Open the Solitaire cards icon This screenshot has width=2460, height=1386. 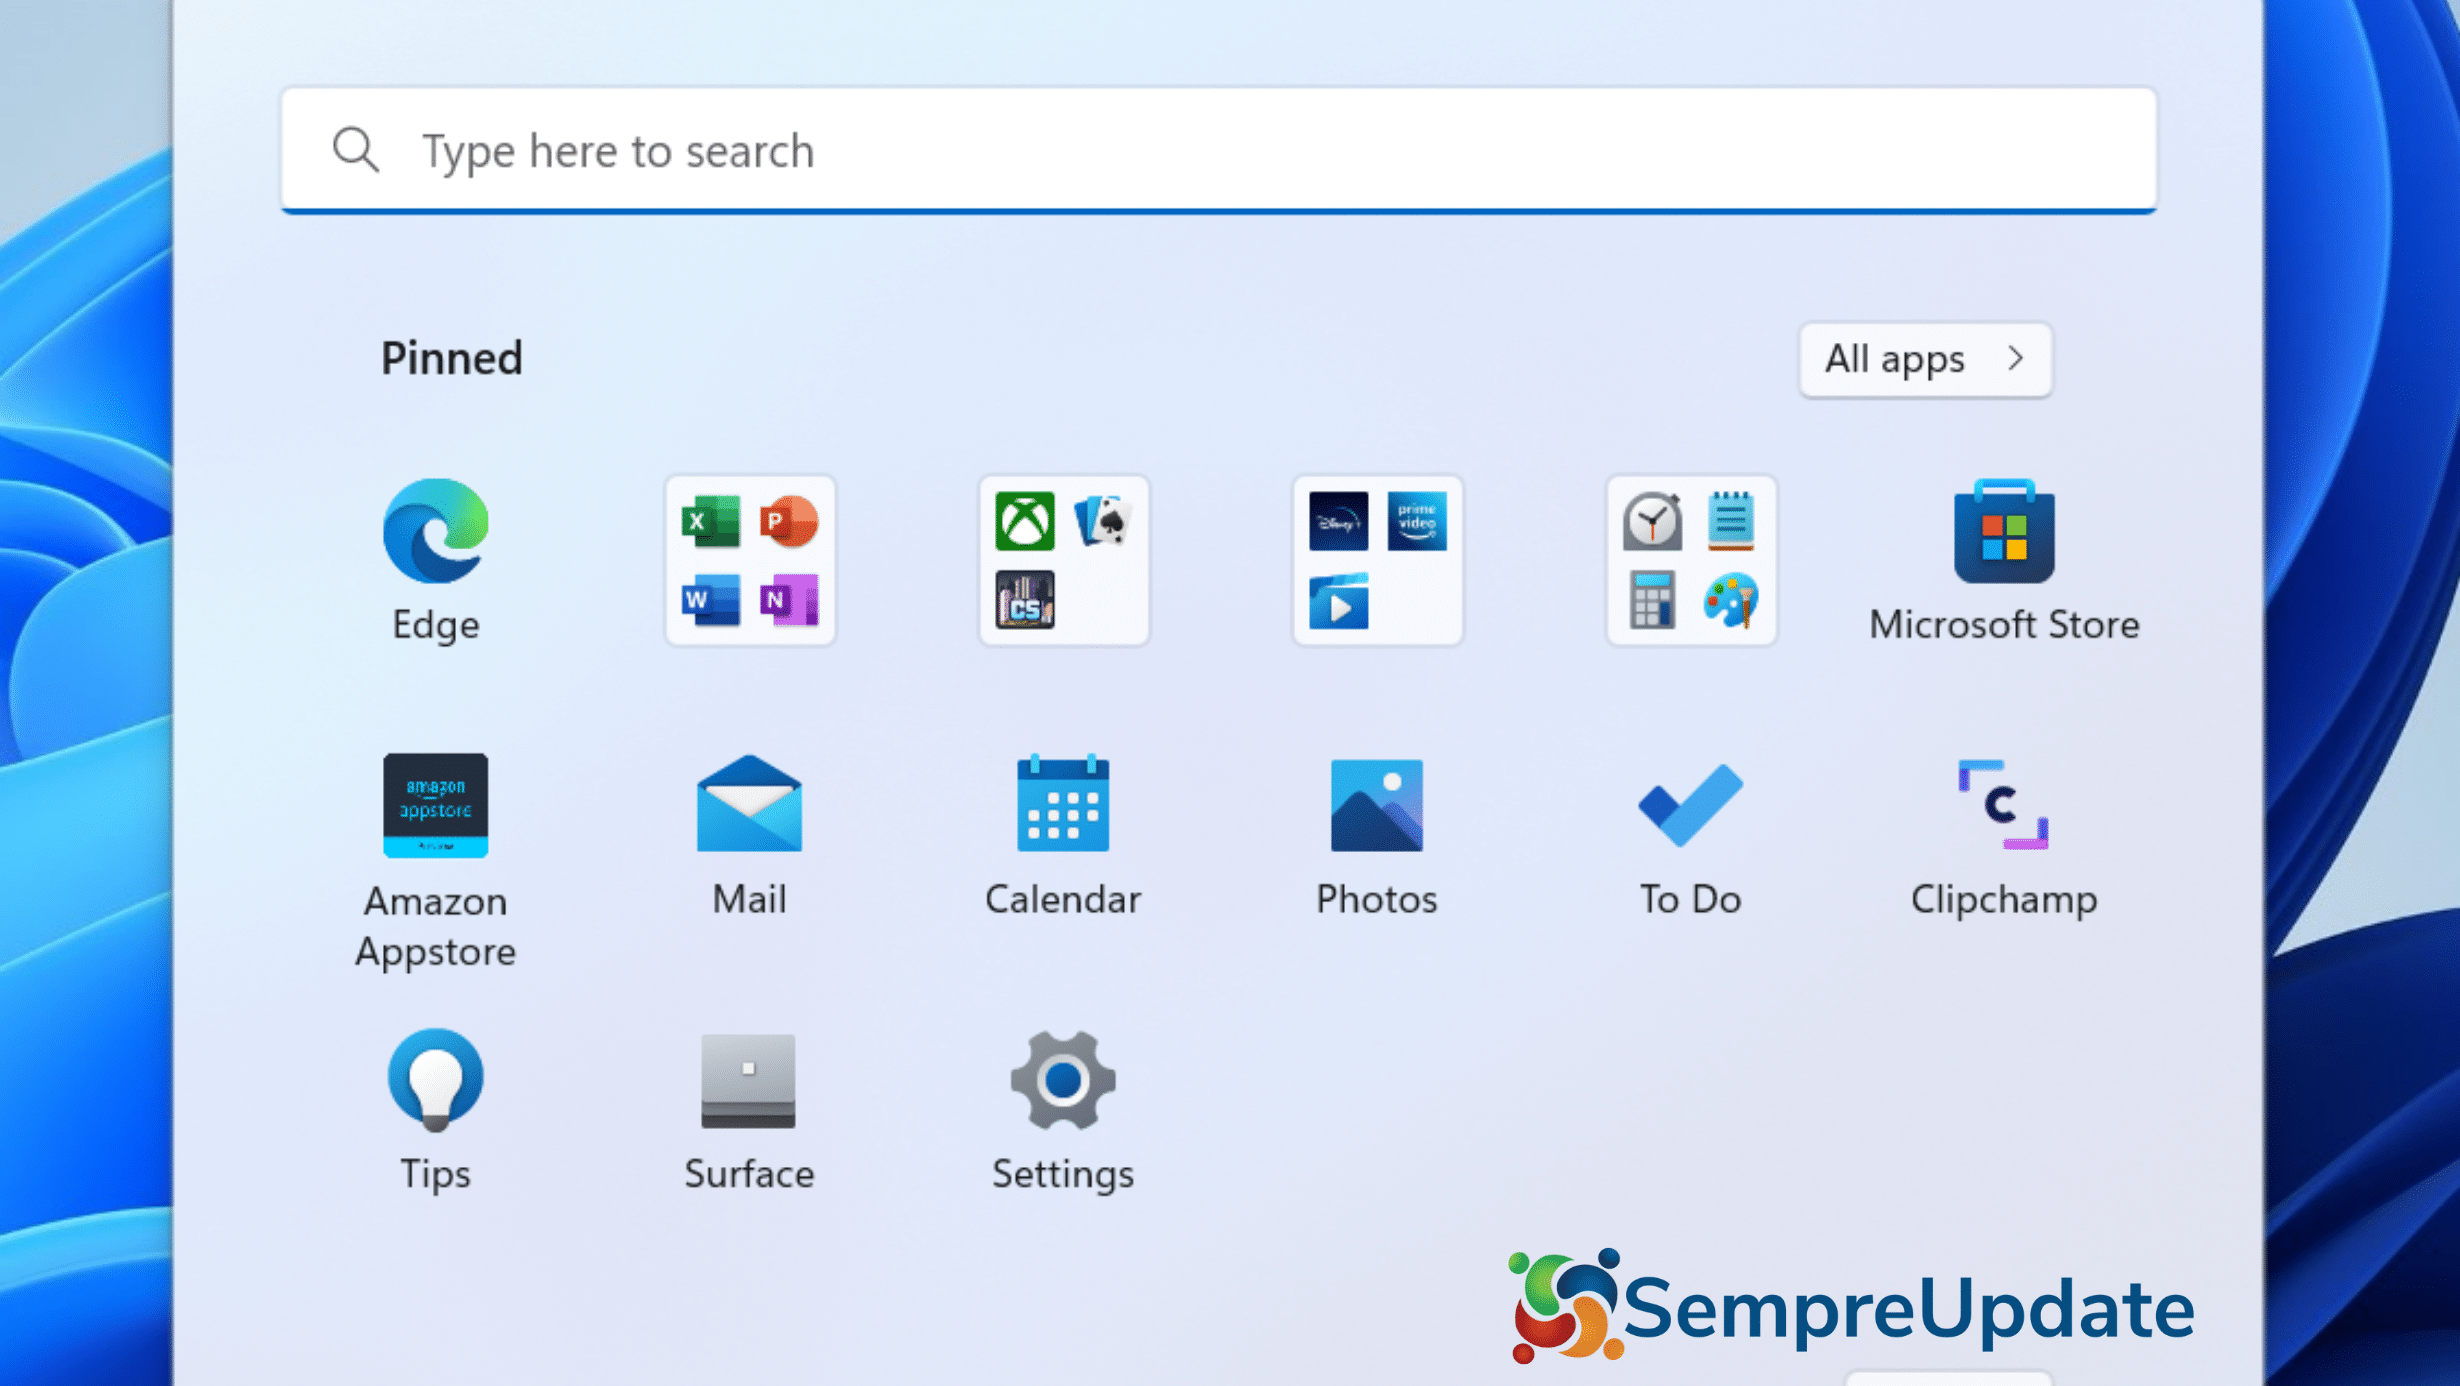tap(1103, 521)
